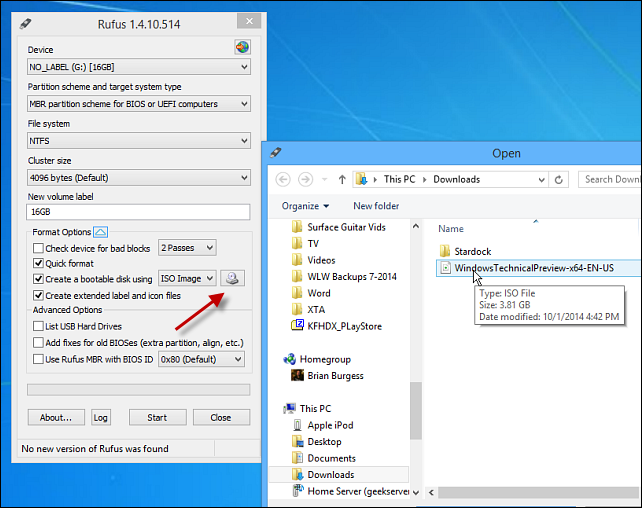Click the Back arrow in Open dialog

pyautogui.click(x=282, y=180)
